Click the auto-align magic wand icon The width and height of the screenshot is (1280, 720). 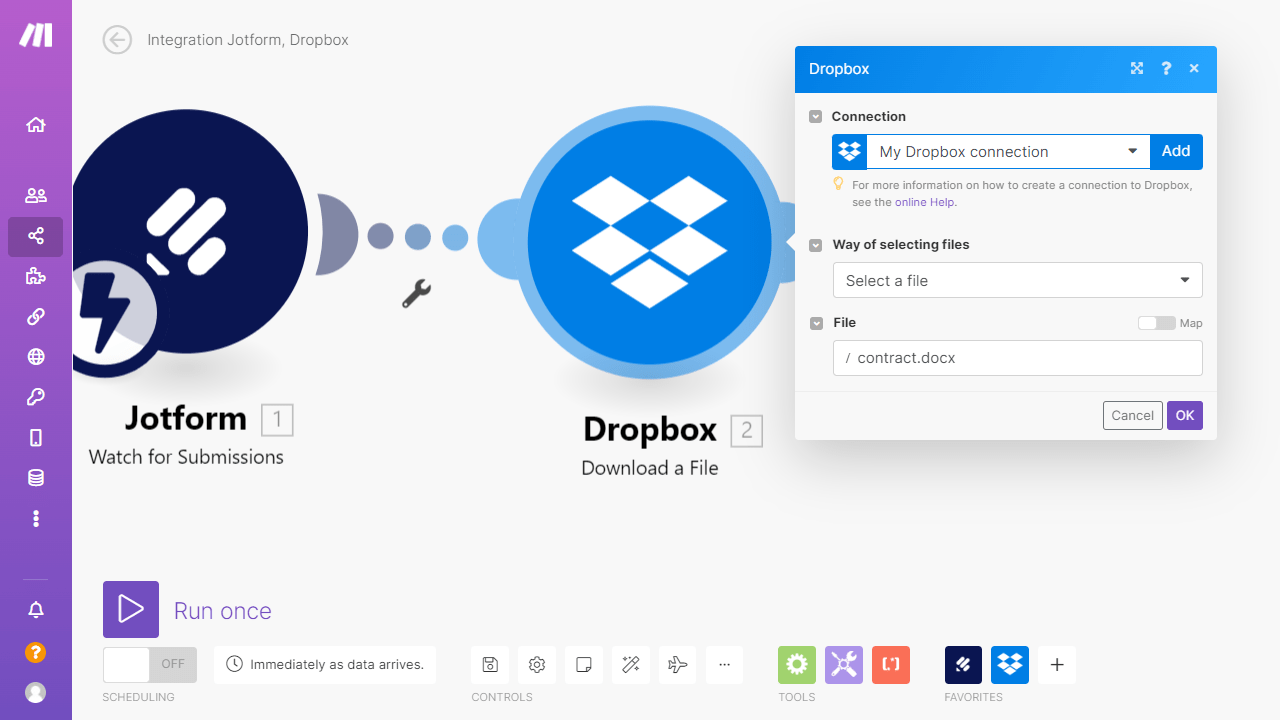[x=631, y=664]
